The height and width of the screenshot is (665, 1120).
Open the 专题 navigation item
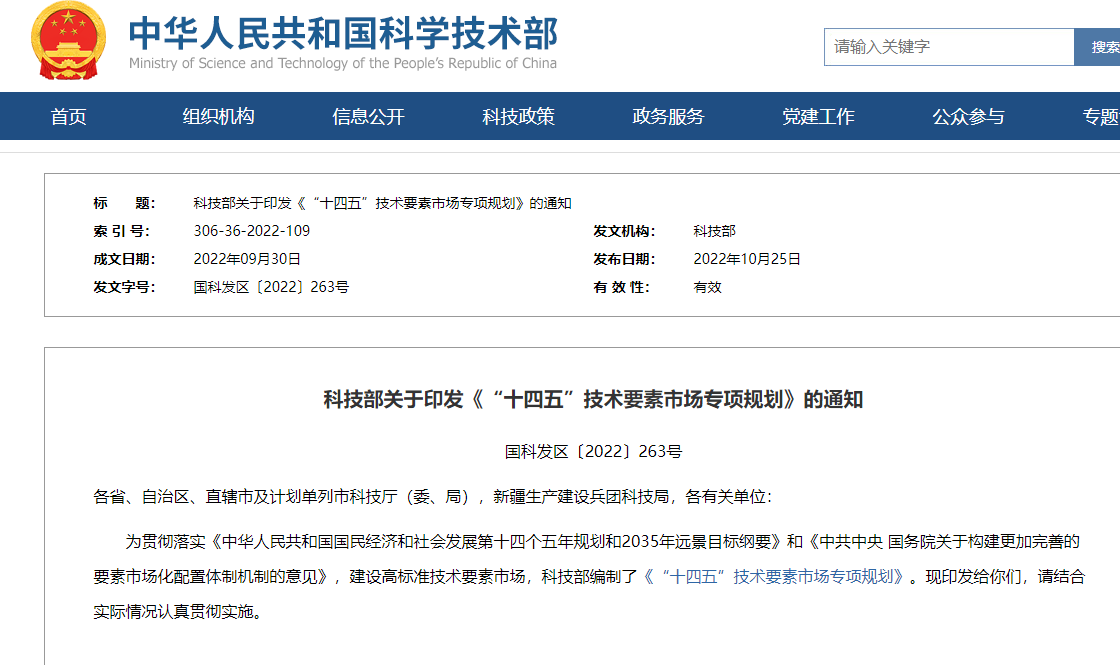point(1100,117)
